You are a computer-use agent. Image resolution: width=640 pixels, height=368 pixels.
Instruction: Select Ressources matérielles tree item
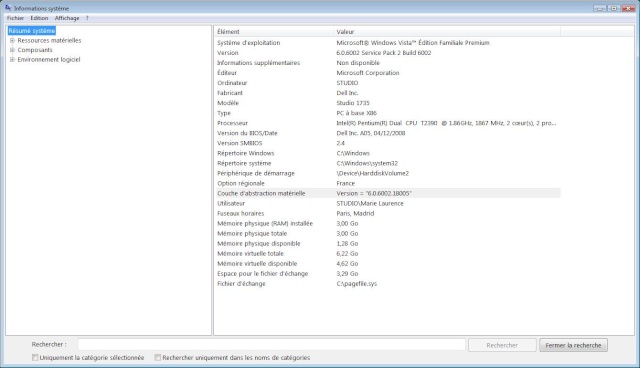[49, 40]
